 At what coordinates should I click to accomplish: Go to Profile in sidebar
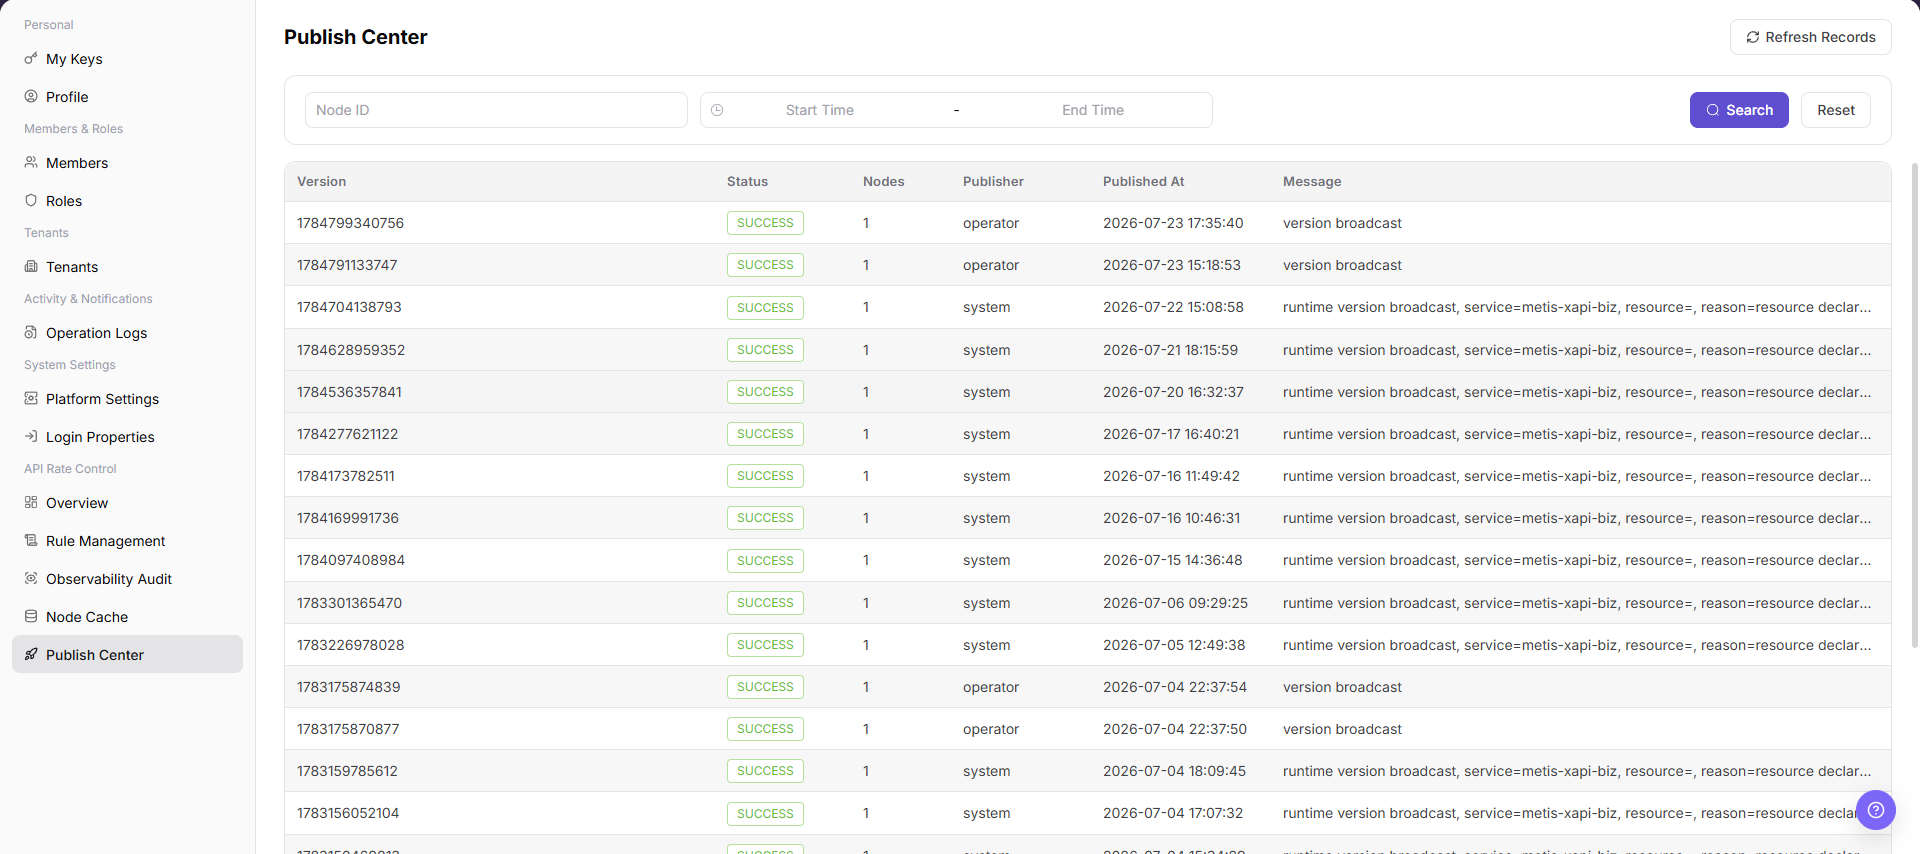click(x=127, y=97)
